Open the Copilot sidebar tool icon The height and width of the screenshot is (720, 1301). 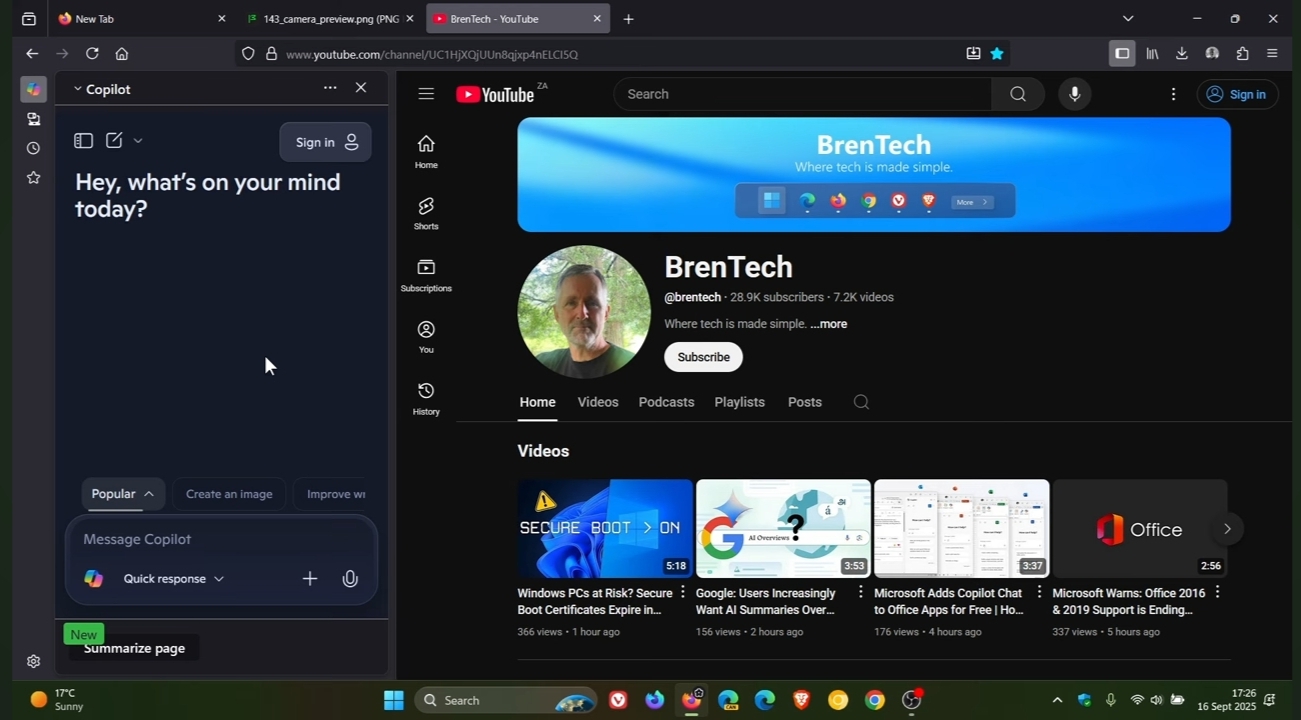click(x=33, y=89)
